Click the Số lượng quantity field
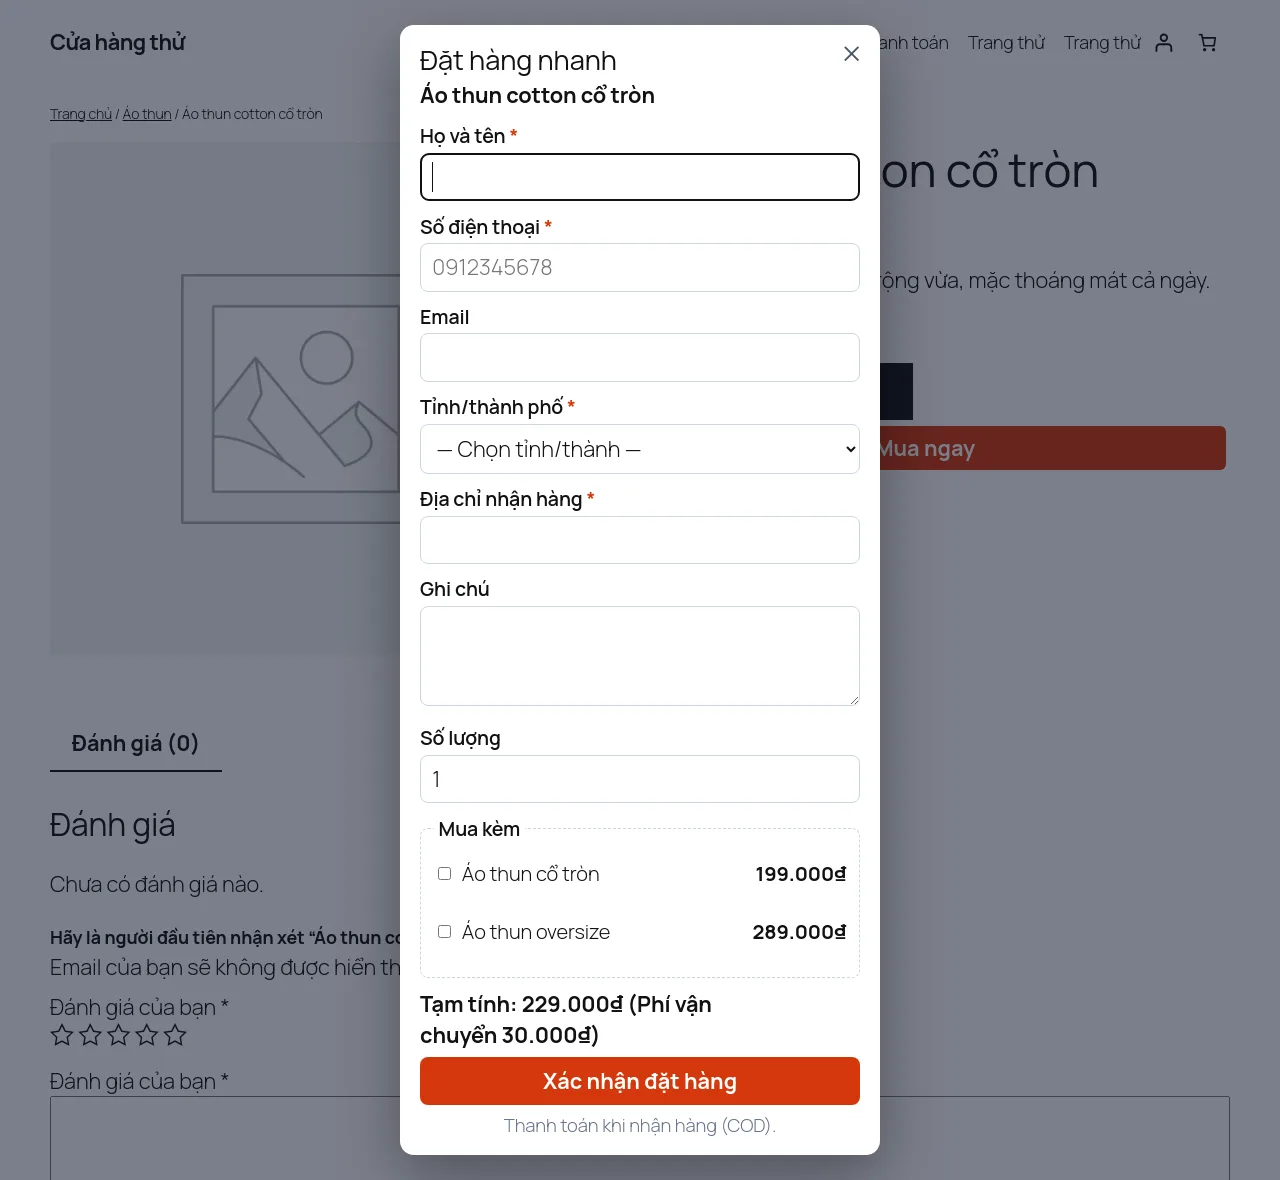This screenshot has height=1180, width=1280. click(640, 779)
